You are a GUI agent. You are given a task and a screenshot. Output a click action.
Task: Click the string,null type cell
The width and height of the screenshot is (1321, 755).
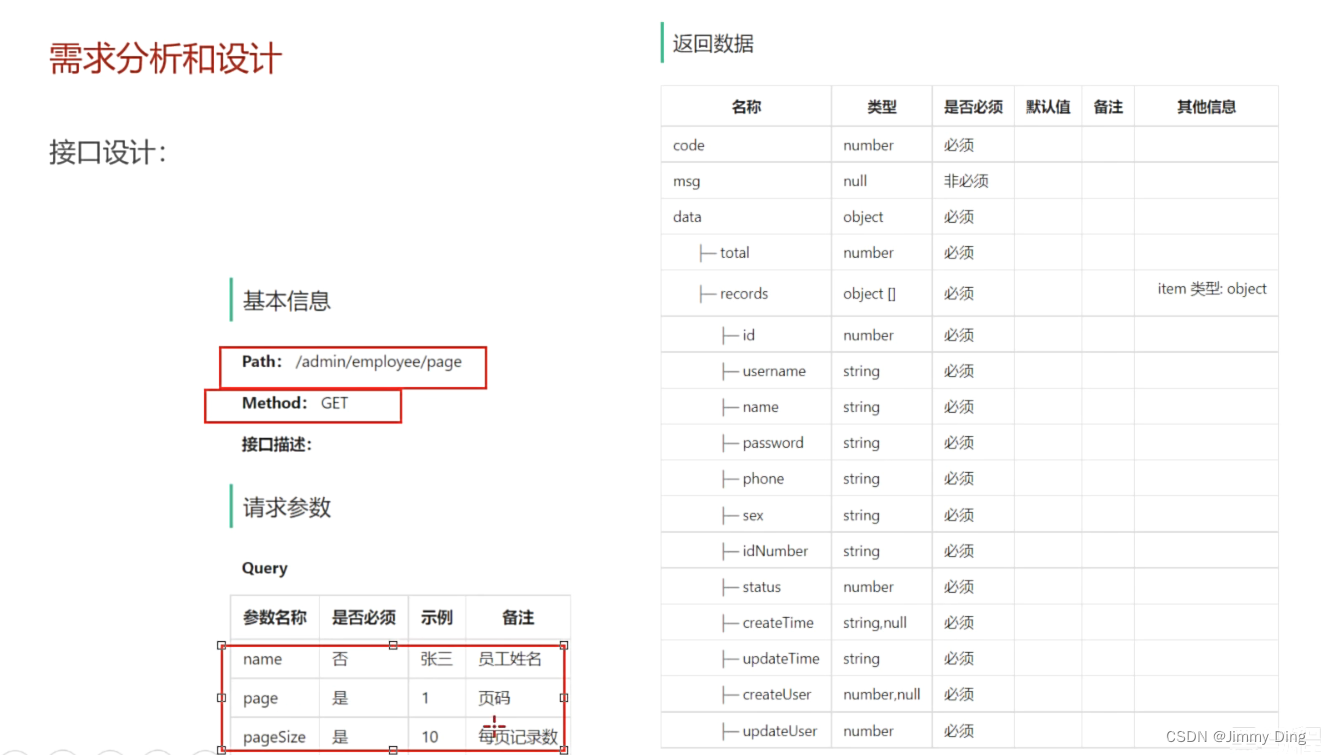pyautogui.click(x=875, y=623)
